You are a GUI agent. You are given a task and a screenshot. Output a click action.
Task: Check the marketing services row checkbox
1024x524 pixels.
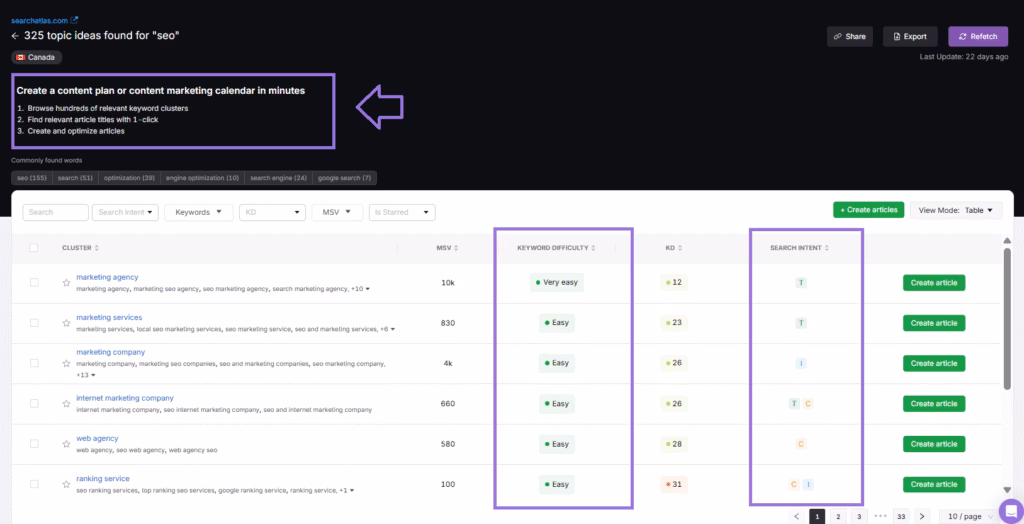pyautogui.click(x=34, y=323)
